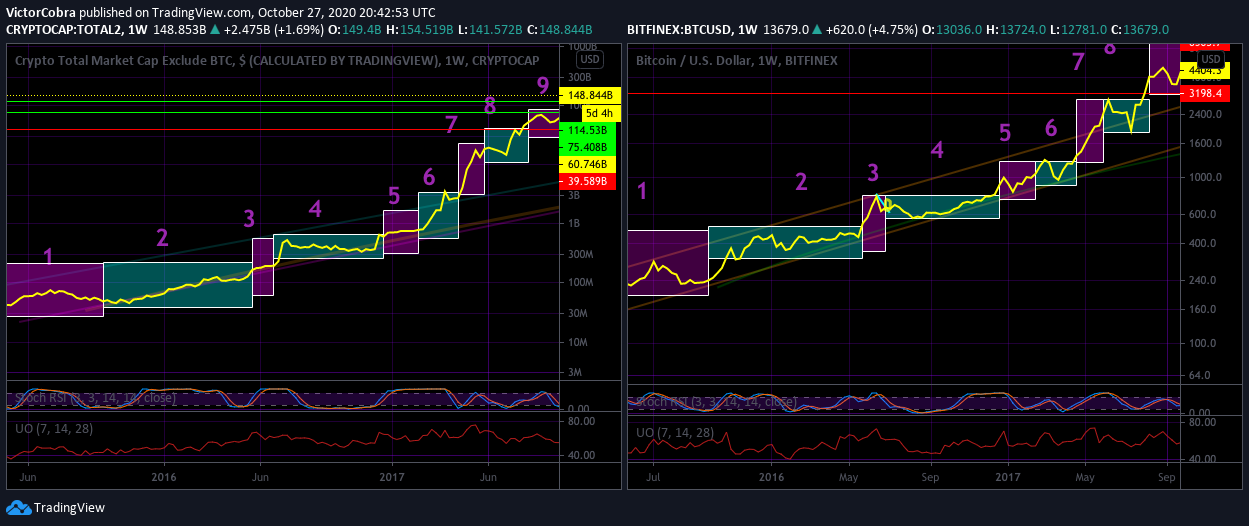The width and height of the screenshot is (1249, 526).
Task: Click the 300M axis tick on left chart
Action: pos(581,254)
